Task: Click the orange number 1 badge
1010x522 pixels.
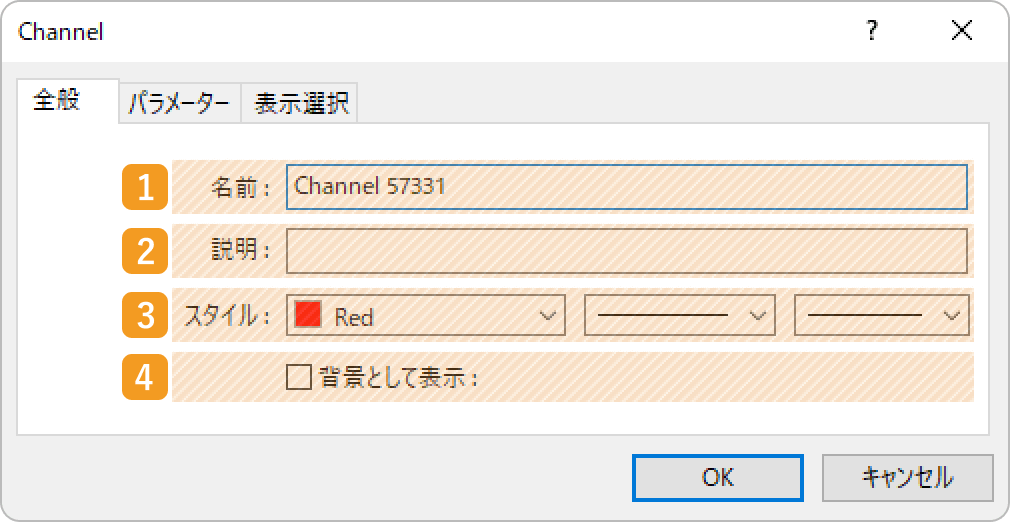Action: pyautogui.click(x=145, y=188)
